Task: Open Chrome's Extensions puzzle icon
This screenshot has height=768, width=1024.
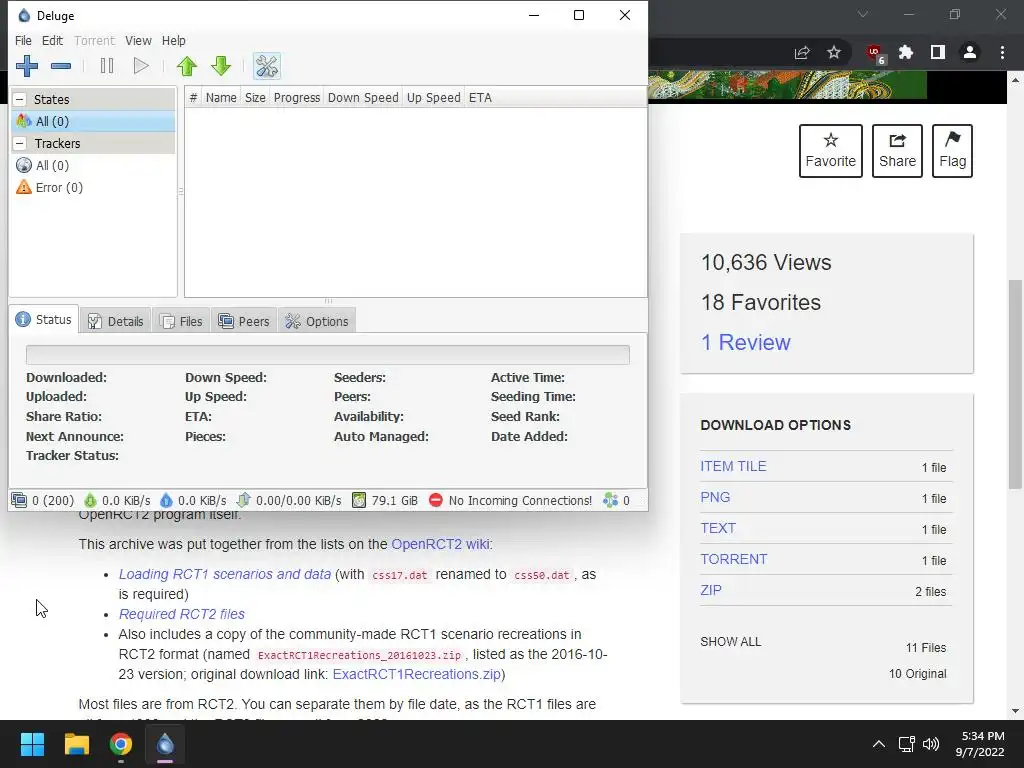Action: [906, 52]
